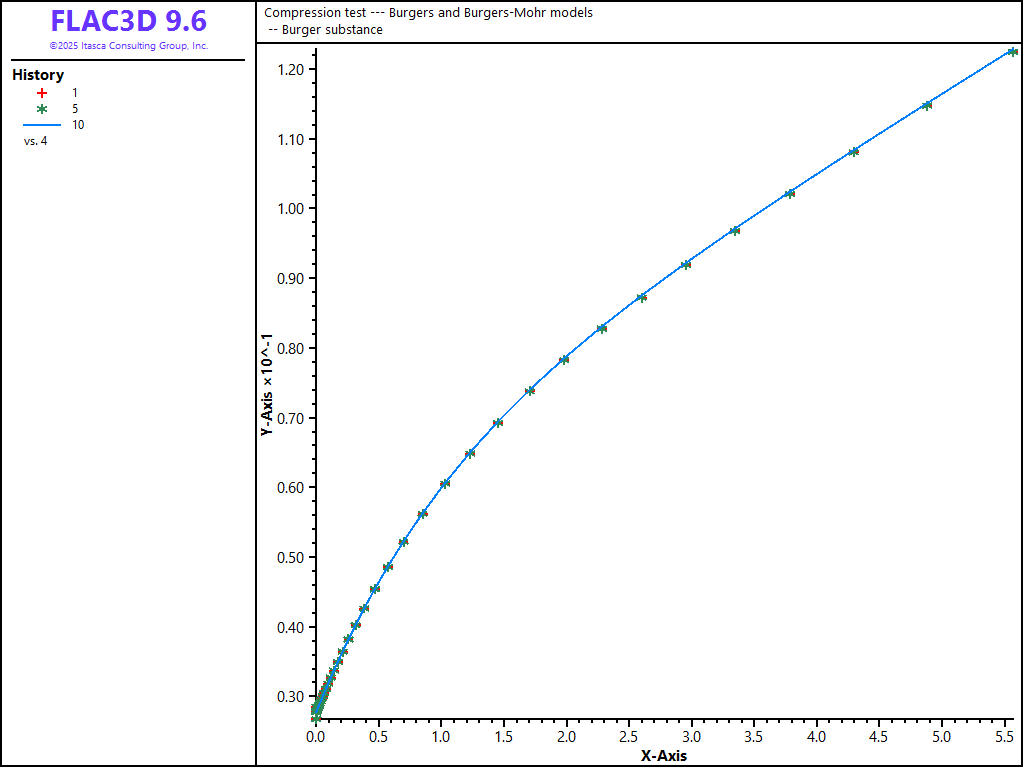
Task: Click the Y-Axis ×10^-1 label
Action: click(268, 385)
